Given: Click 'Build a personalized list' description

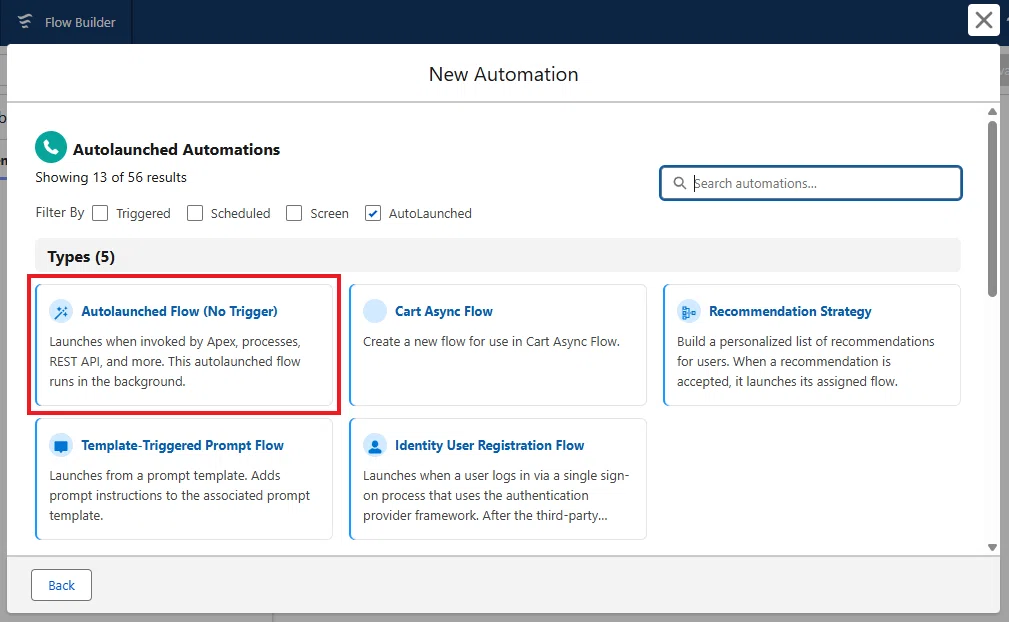Looking at the screenshot, I should point(806,361).
